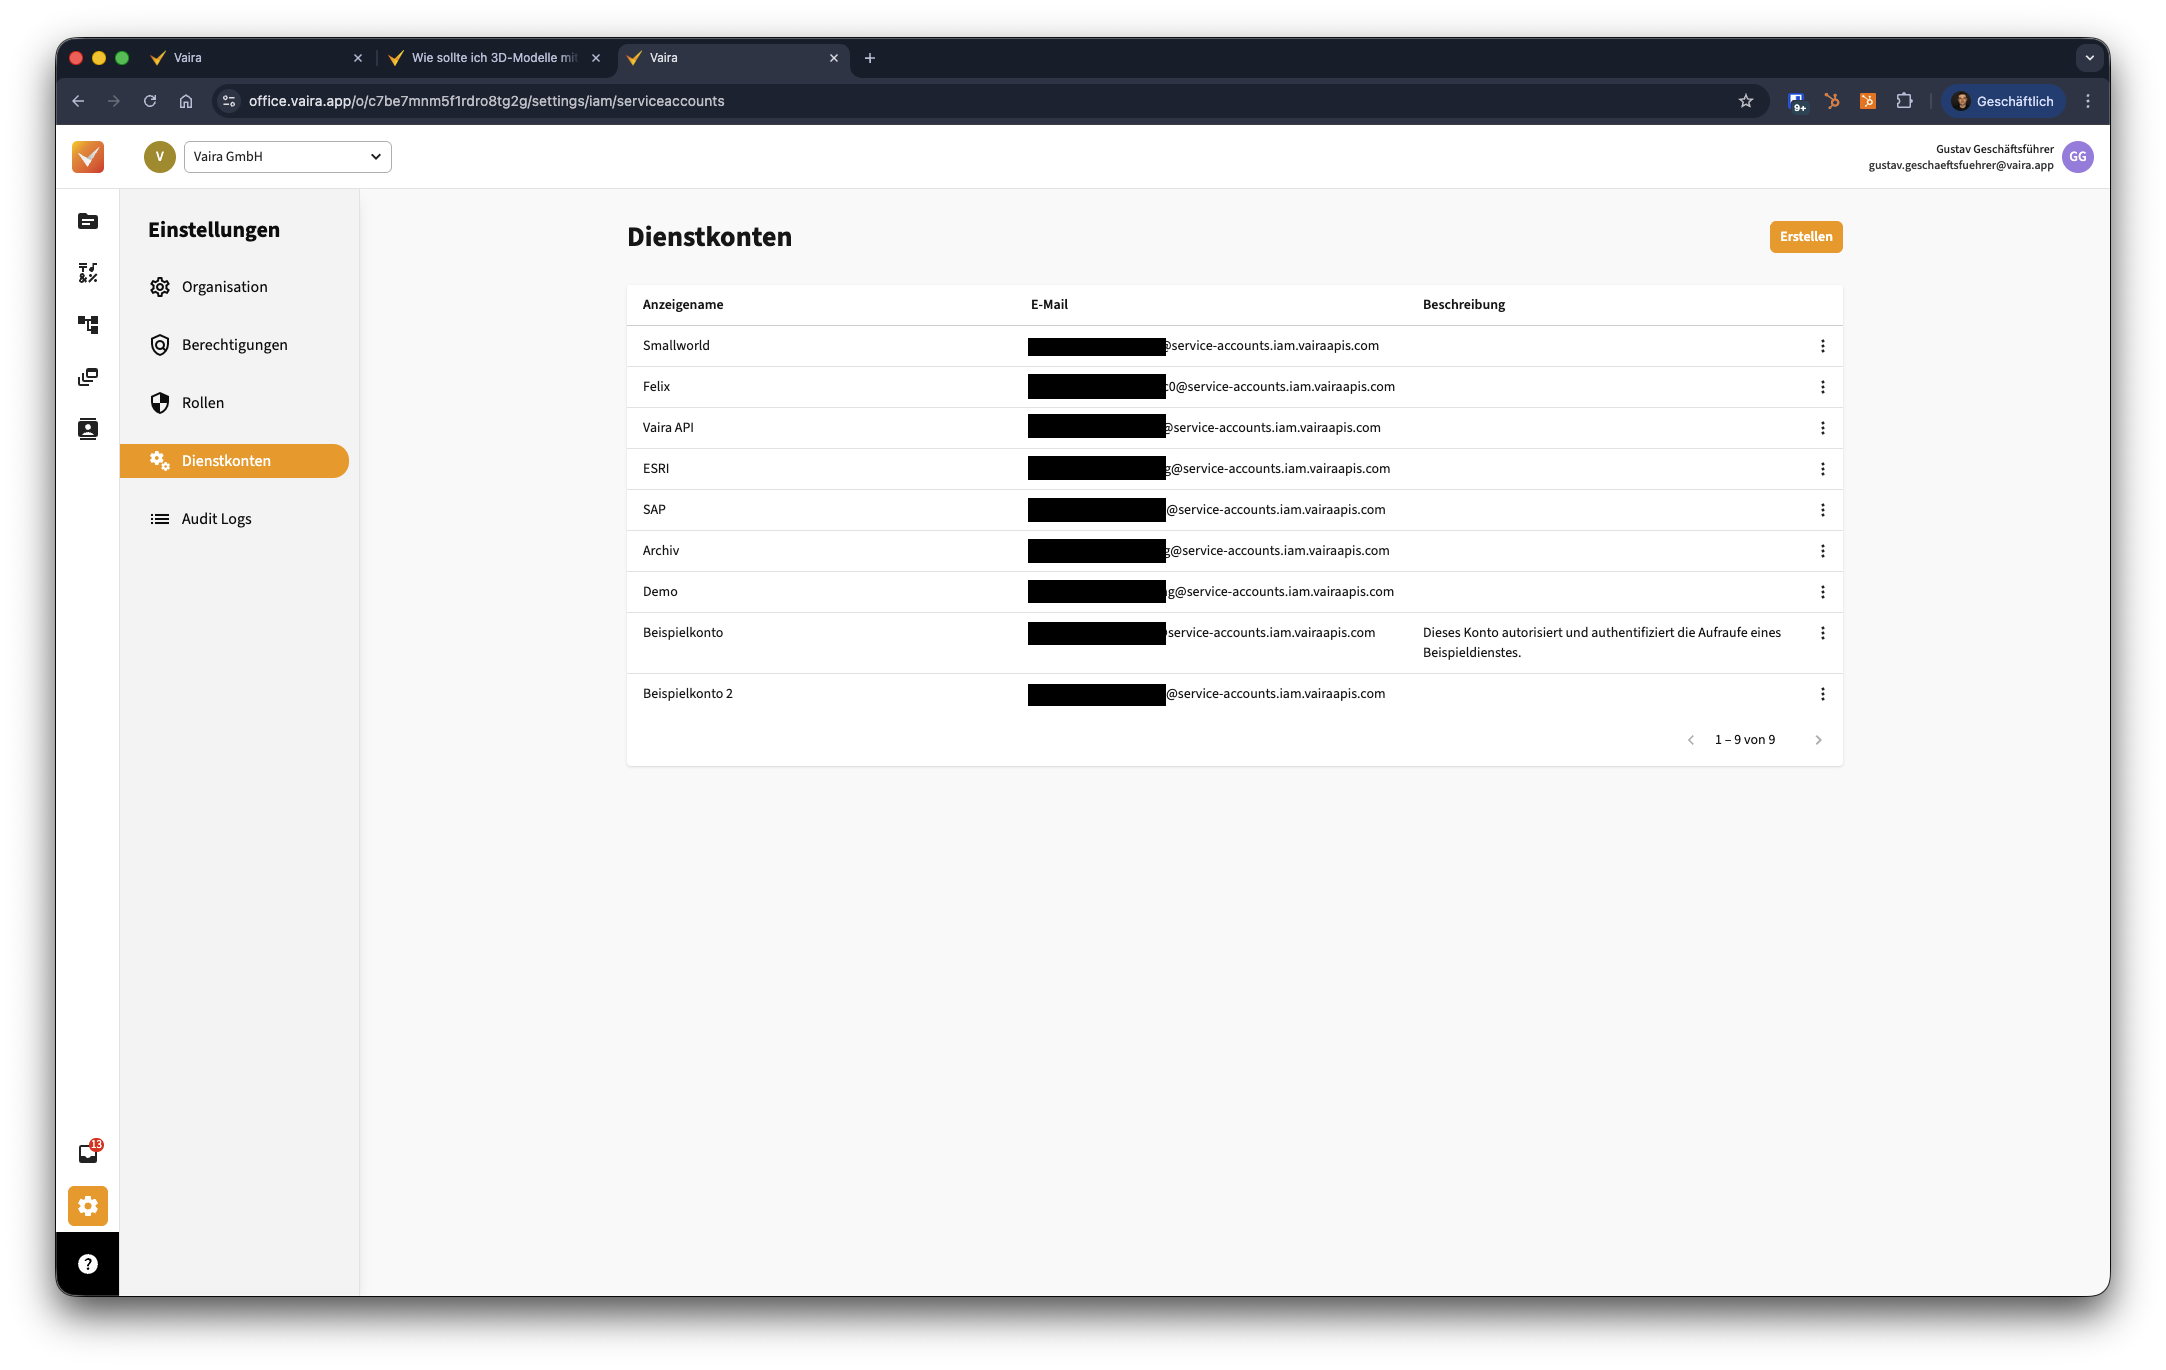Click the GG user avatar
Image resolution: width=2166 pixels, height=1370 pixels.
(2077, 157)
